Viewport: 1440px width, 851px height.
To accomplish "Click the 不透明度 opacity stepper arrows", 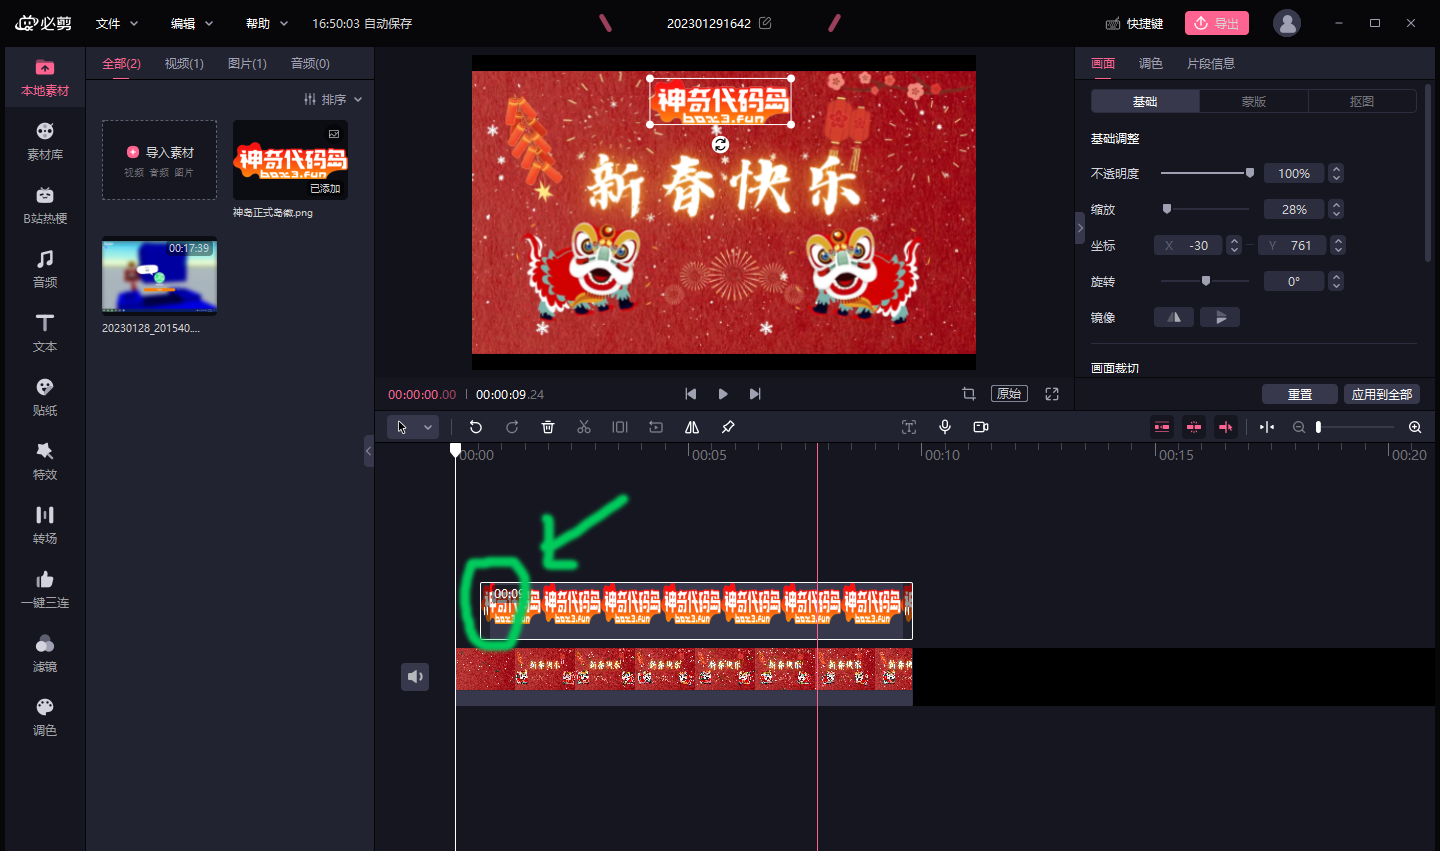I will pyautogui.click(x=1336, y=173).
